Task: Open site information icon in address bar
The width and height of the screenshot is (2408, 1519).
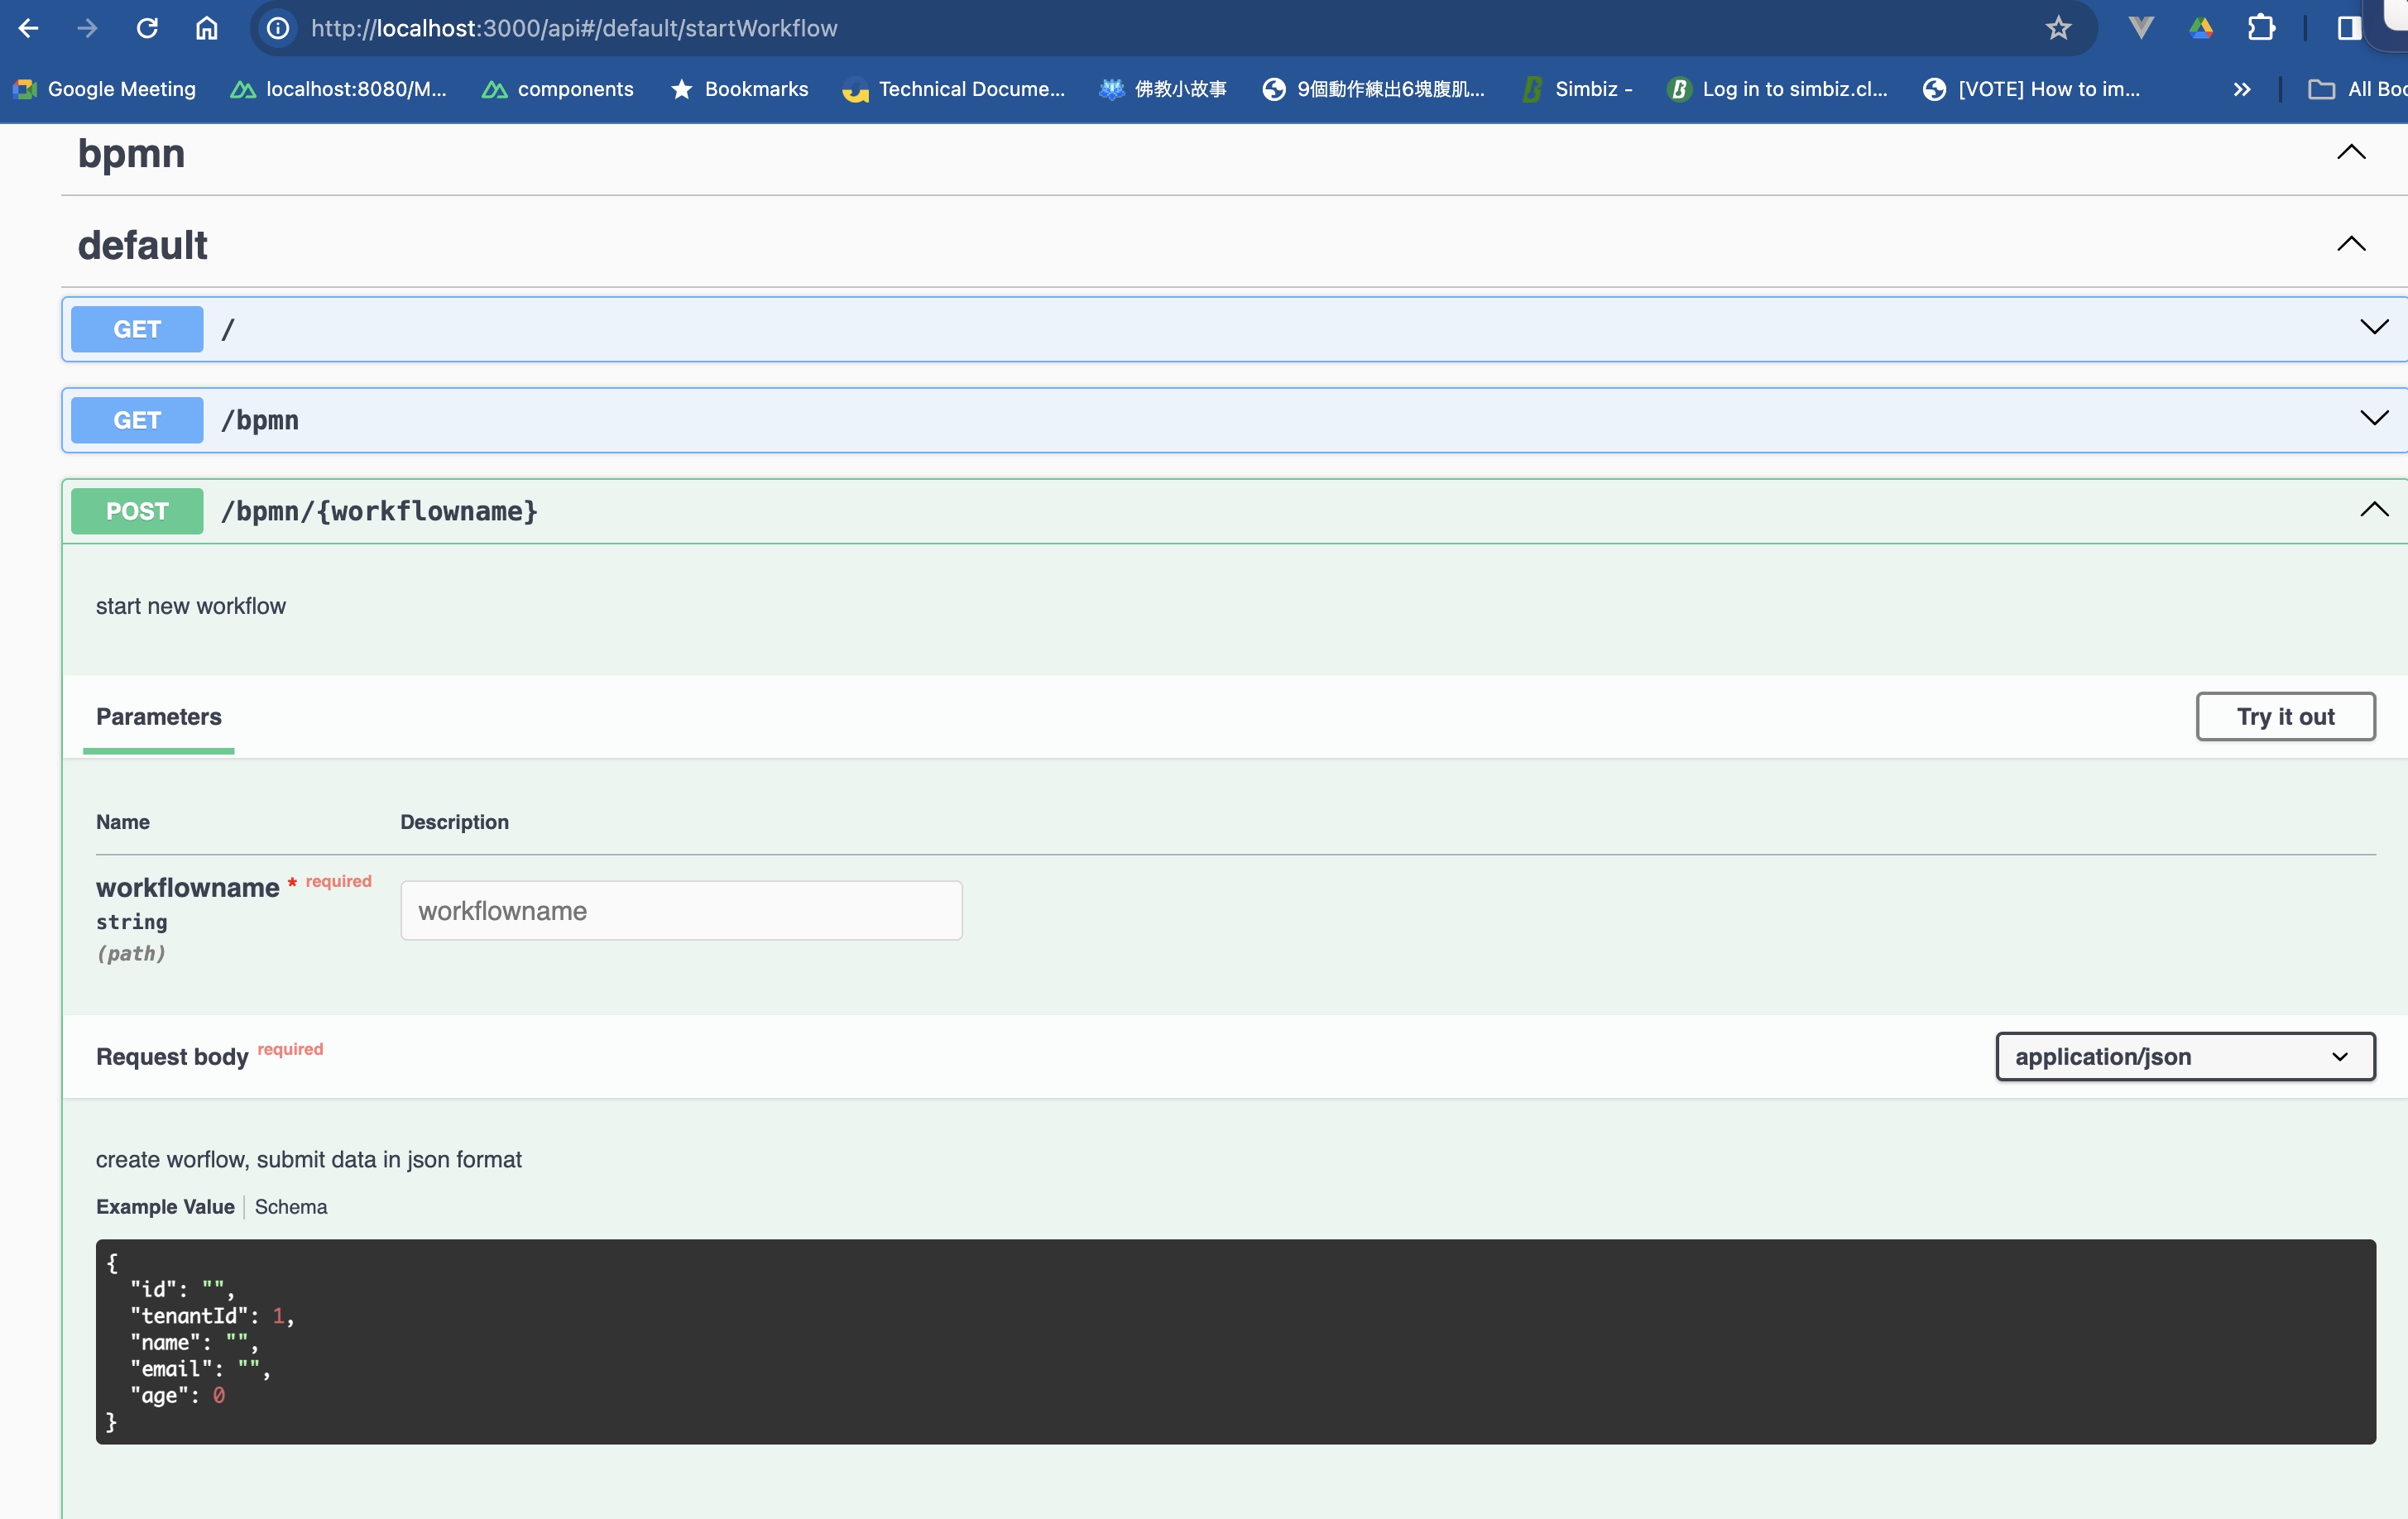Action: 278,28
